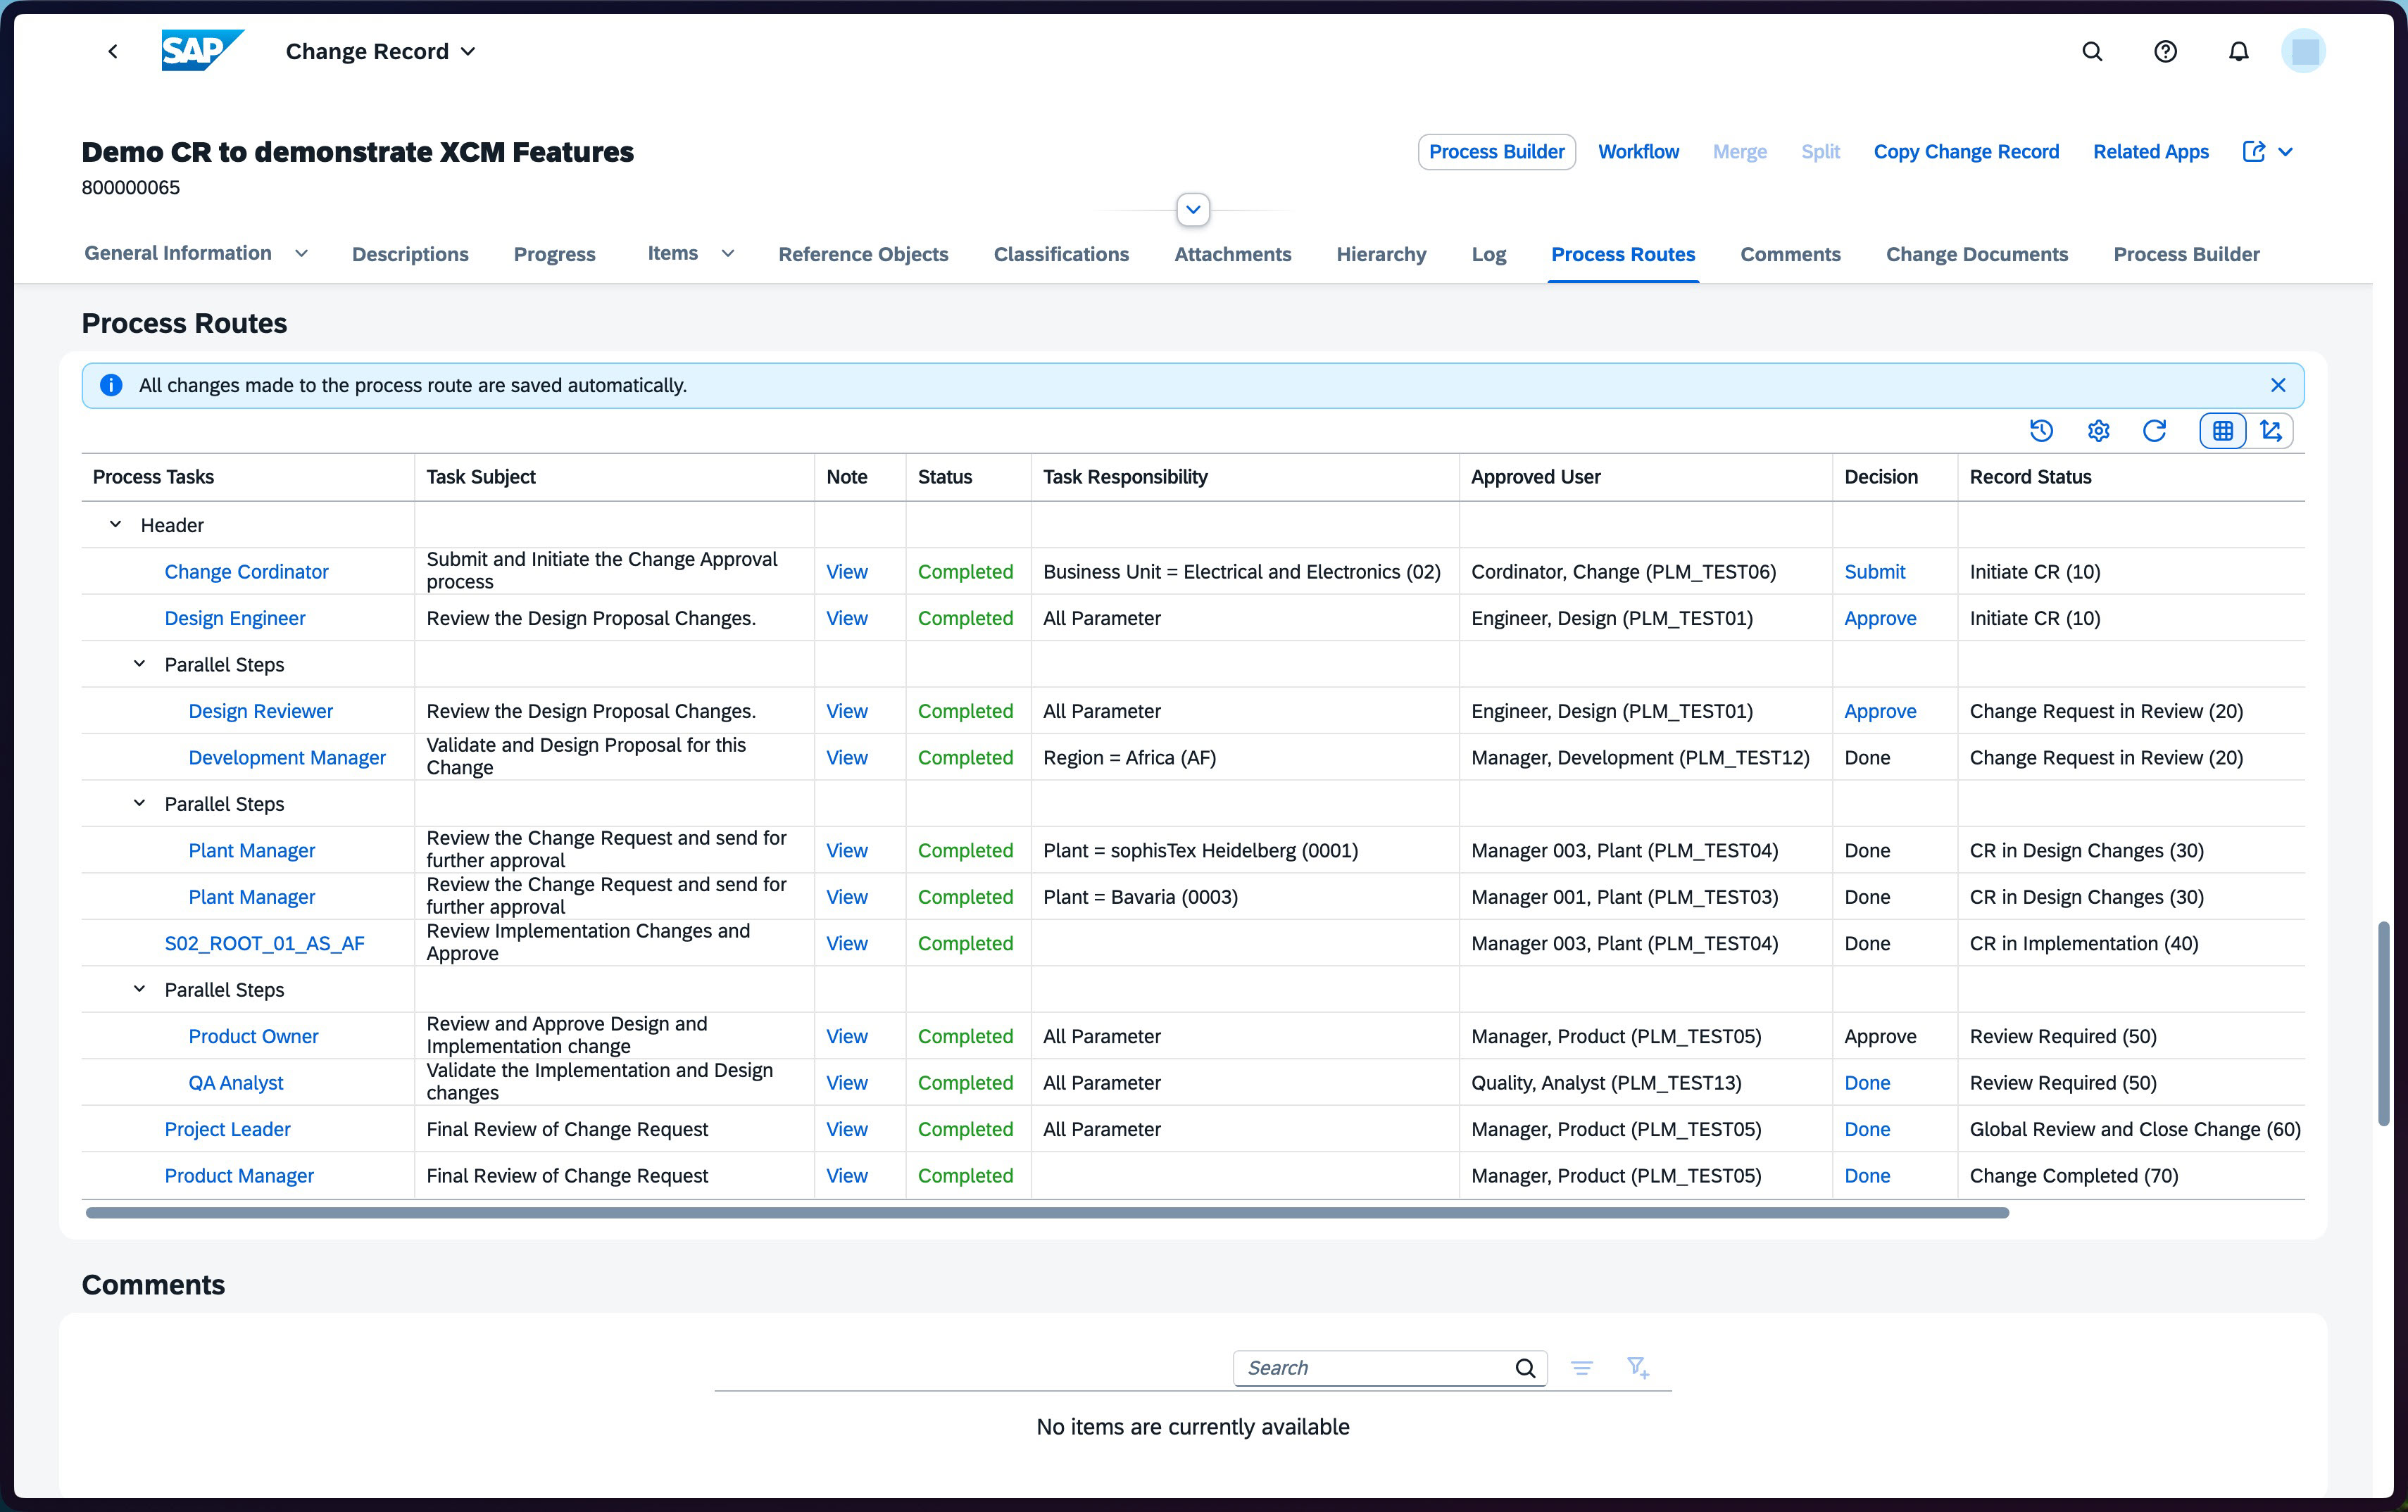Open the search icon in header
2408x1512 pixels.
click(2092, 52)
